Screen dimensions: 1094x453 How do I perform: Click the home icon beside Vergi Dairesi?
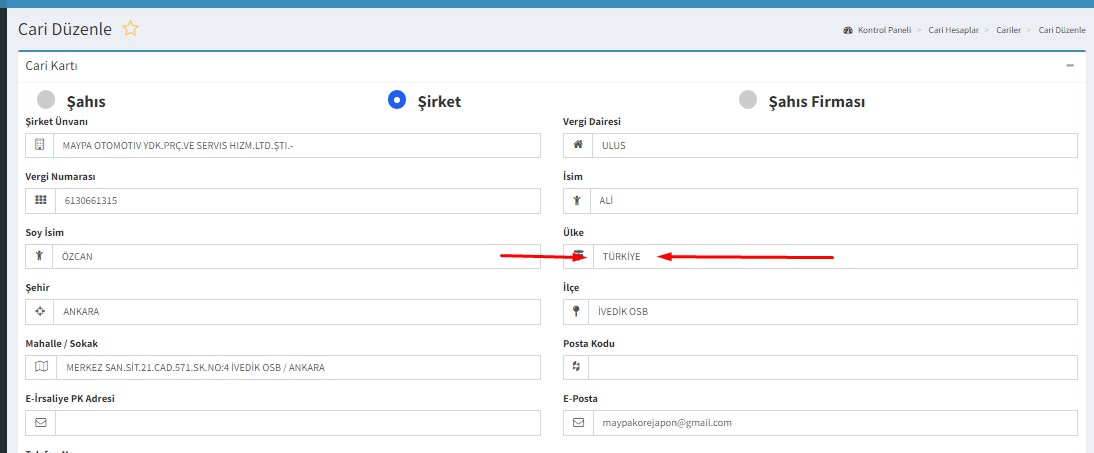point(578,145)
